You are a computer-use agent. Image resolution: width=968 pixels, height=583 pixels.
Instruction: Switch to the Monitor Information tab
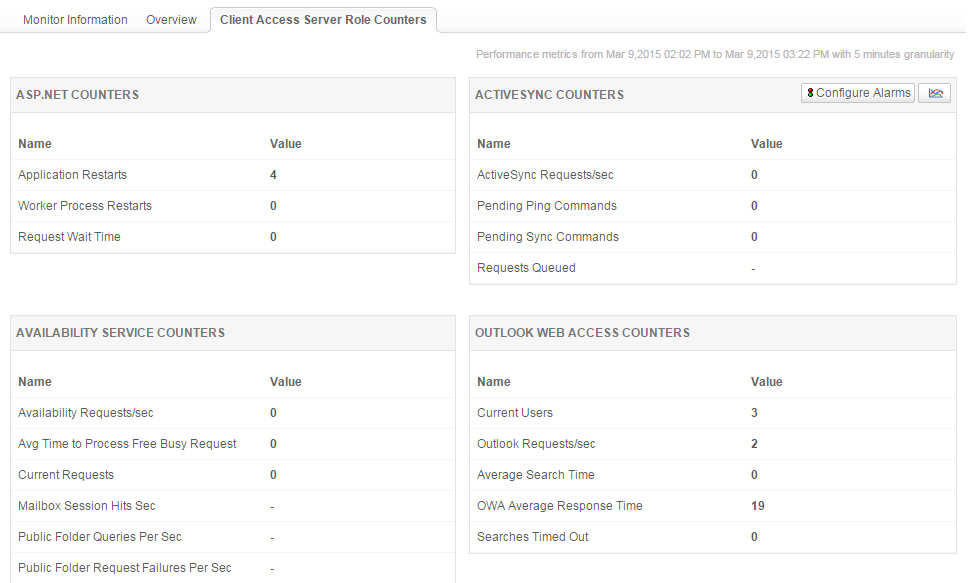tap(75, 20)
